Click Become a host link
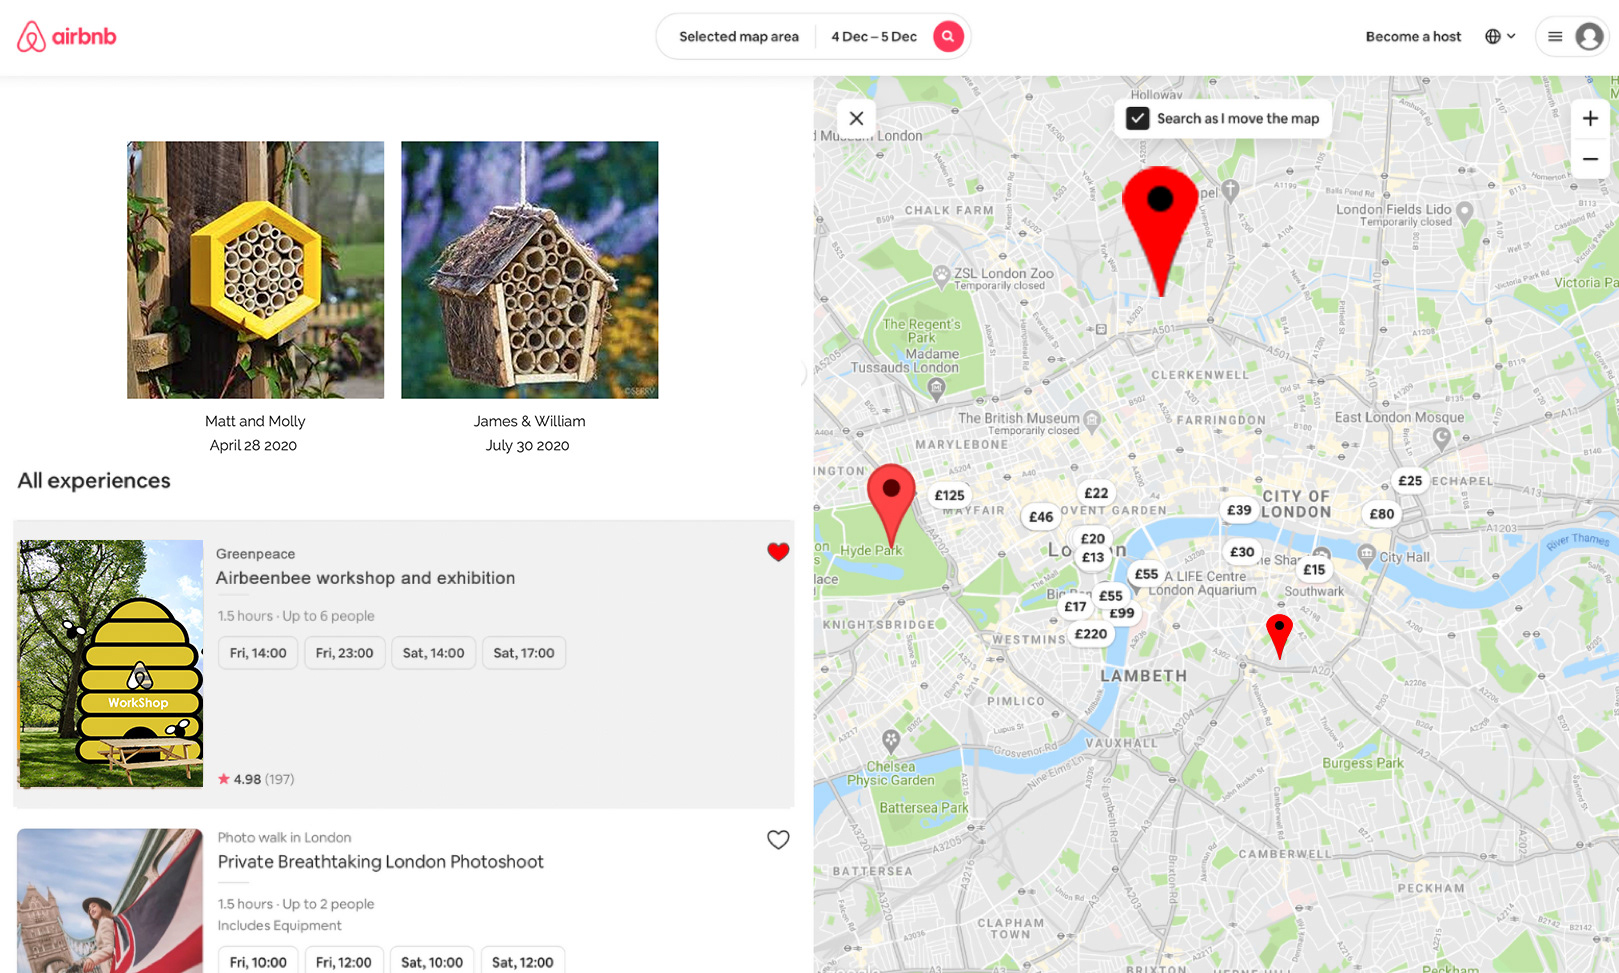The width and height of the screenshot is (1619, 973). (x=1413, y=37)
